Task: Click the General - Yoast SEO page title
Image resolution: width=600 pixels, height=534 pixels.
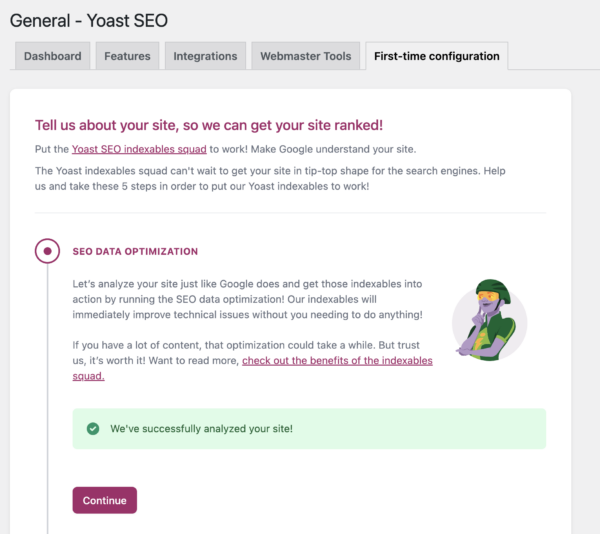Action: [x=89, y=20]
